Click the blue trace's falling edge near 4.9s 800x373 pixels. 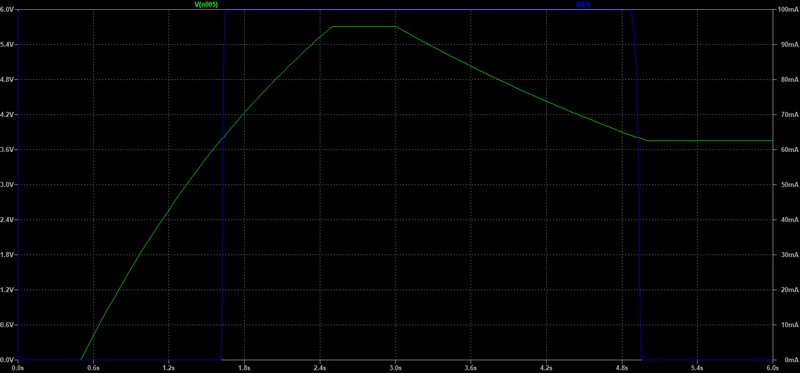637,185
